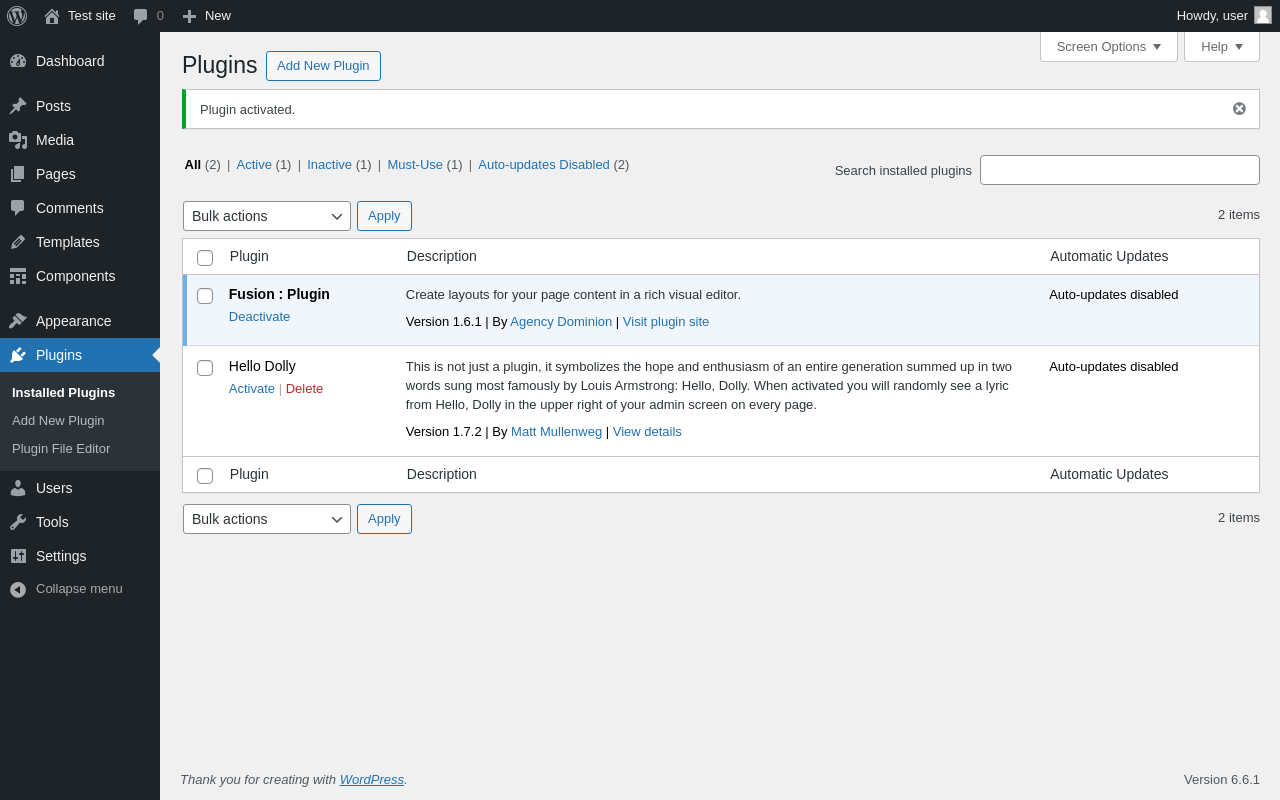Focus the Search installed plugins field

point(1120,170)
